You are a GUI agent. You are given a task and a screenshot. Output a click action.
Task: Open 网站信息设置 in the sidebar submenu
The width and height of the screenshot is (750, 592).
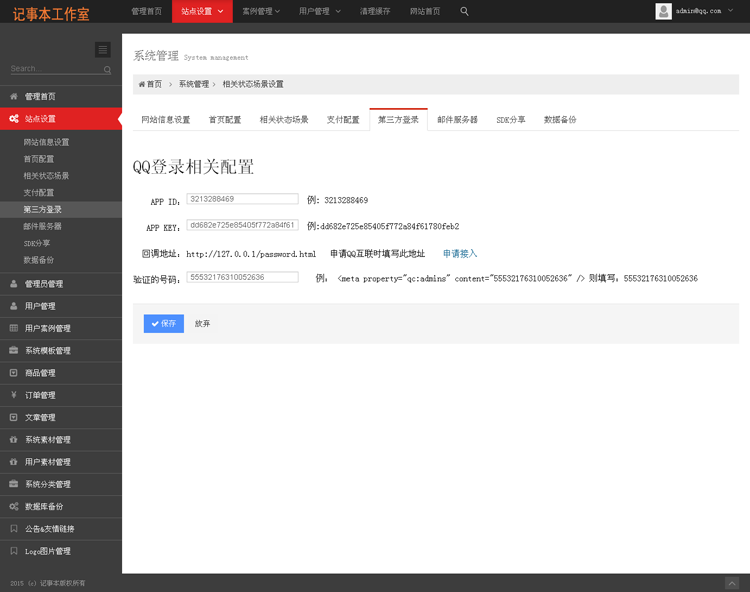(x=46, y=142)
